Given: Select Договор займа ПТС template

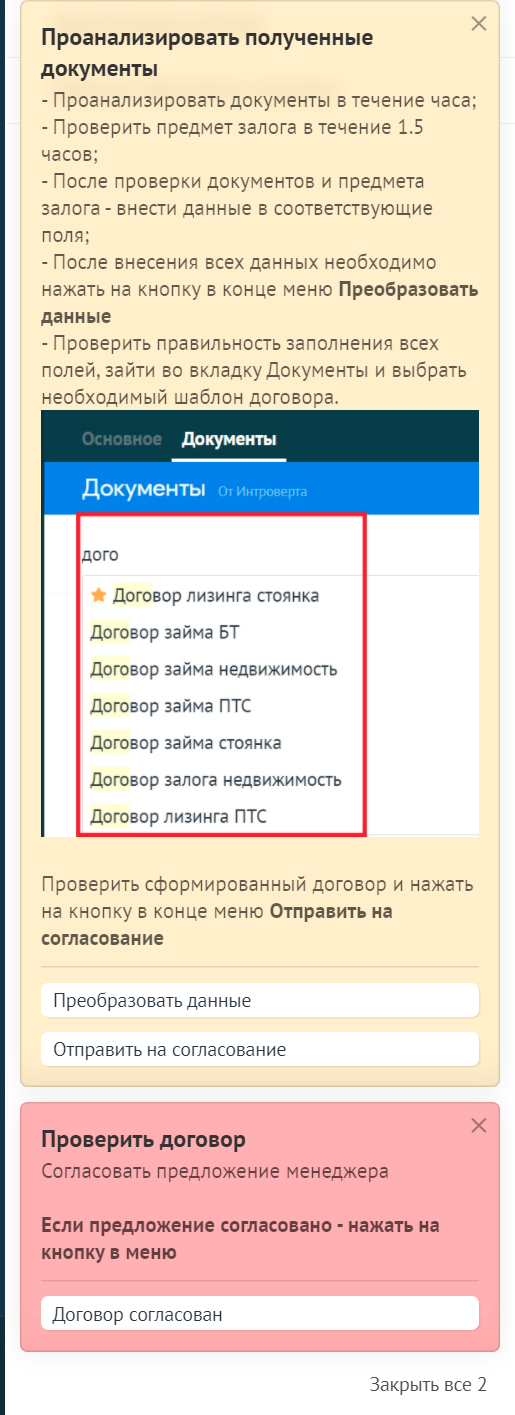Looking at the screenshot, I should point(170,706).
